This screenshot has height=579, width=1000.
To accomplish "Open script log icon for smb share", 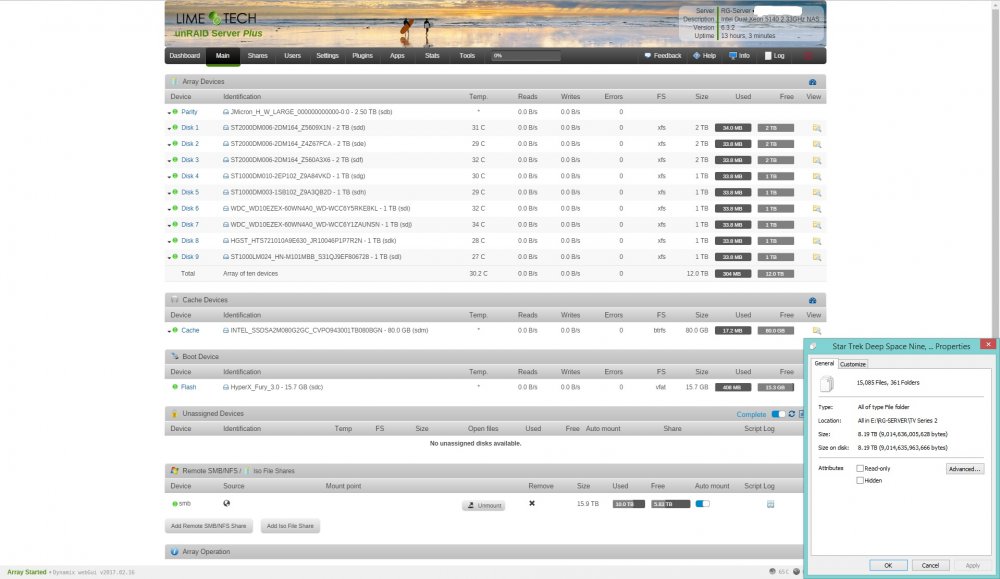I will point(770,504).
